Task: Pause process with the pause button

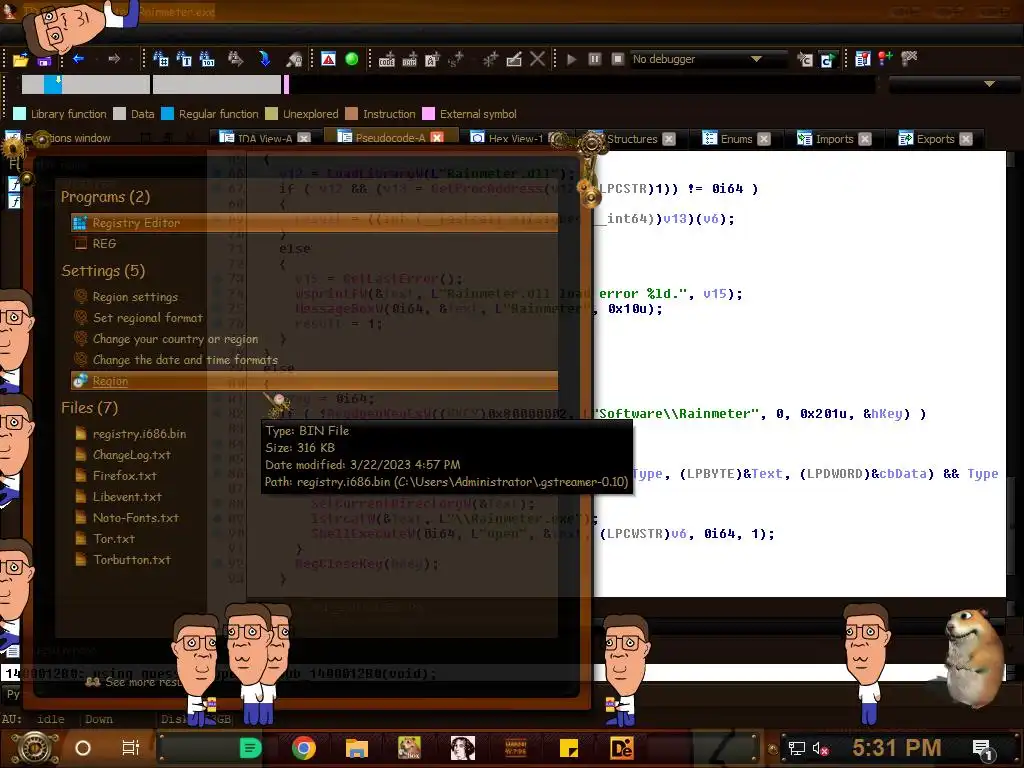Action: tap(595, 59)
